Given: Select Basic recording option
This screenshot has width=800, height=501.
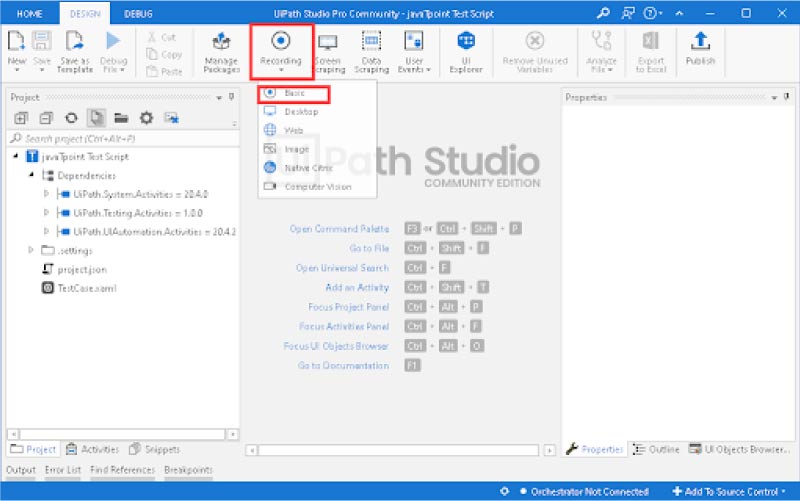Looking at the screenshot, I should [x=294, y=93].
